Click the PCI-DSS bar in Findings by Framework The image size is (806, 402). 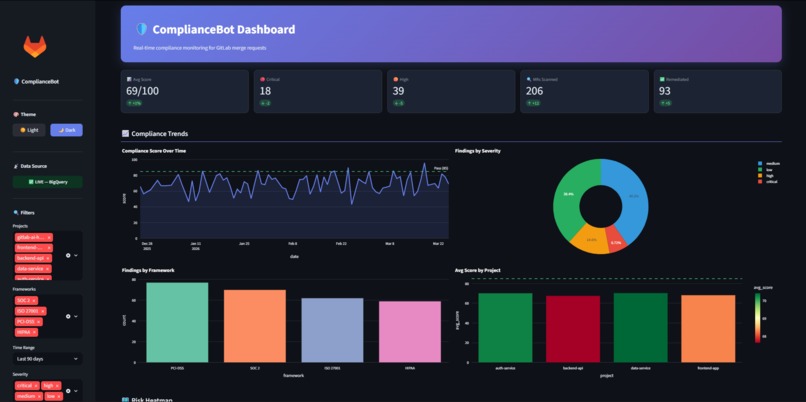point(177,322)
